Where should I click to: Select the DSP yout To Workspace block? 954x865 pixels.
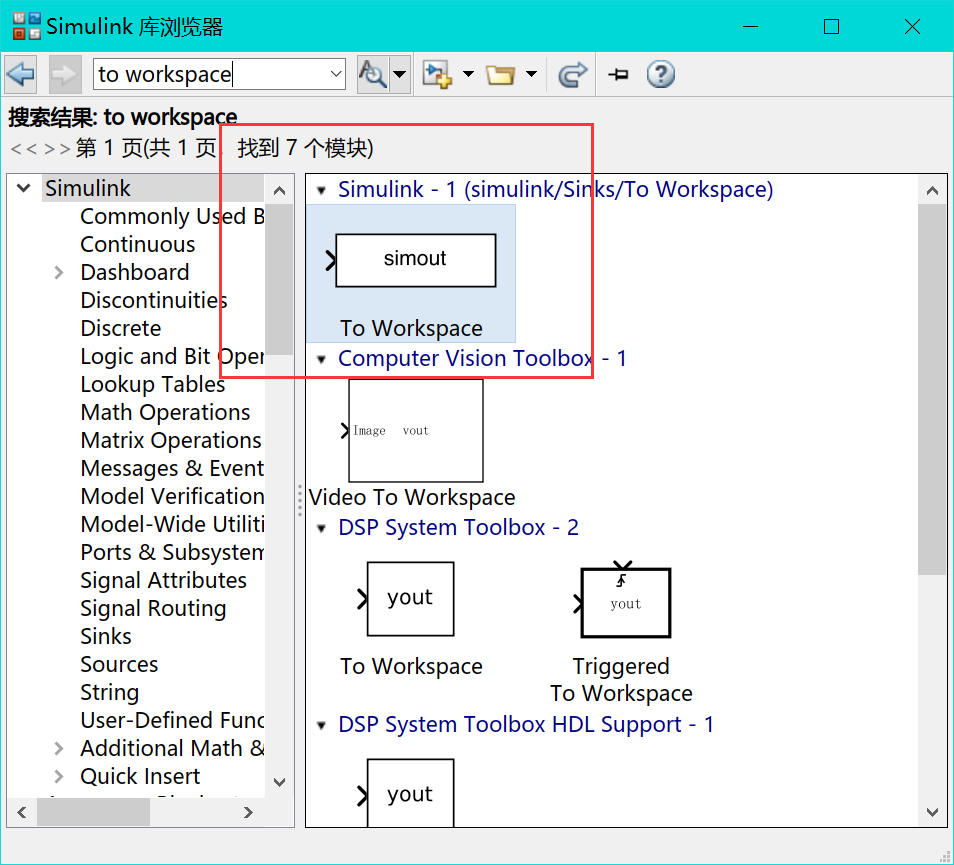pyautogui.click(x=411, y=619)
